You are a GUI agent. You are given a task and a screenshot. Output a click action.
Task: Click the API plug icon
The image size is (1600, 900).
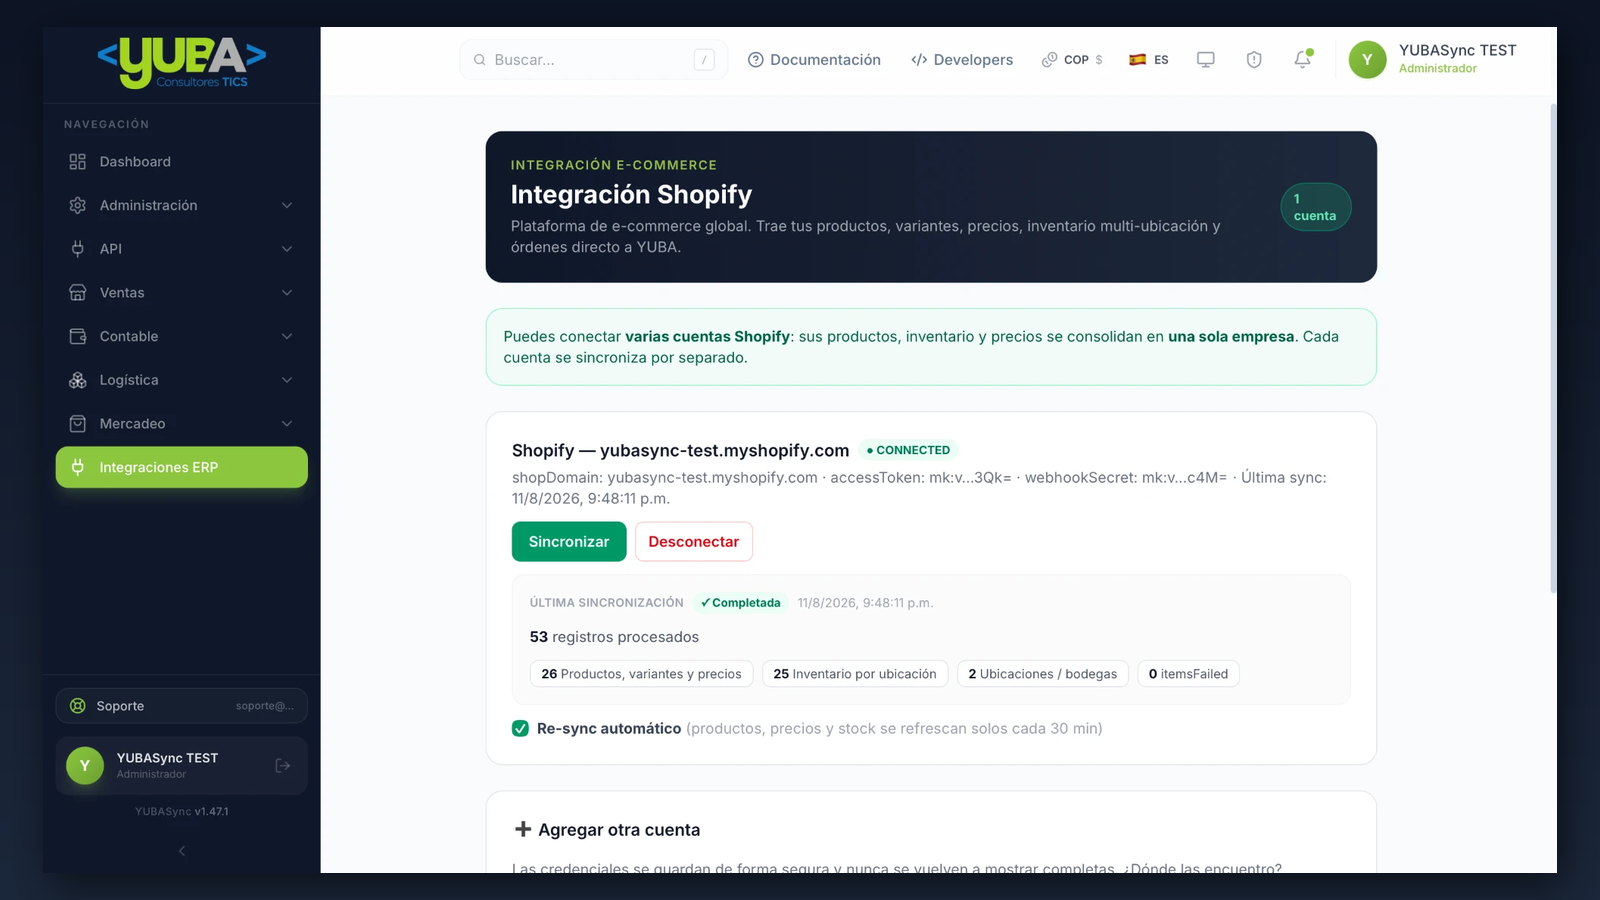[78, 249]
